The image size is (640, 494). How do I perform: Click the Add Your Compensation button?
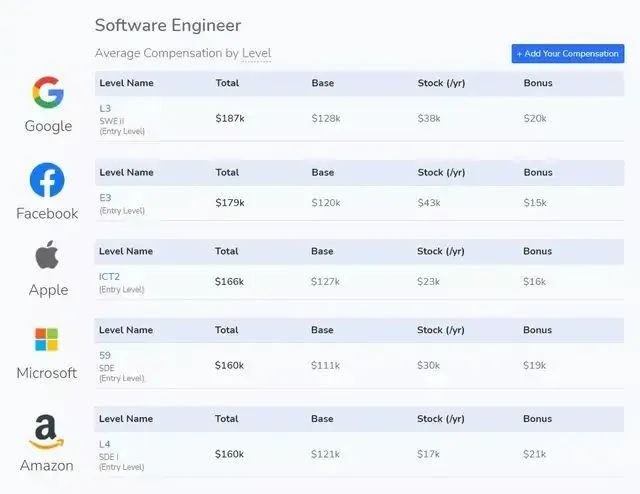pos(568,53)
